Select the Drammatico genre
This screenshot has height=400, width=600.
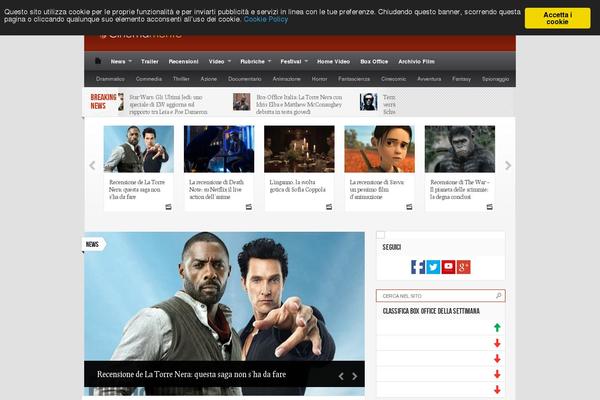110,79
